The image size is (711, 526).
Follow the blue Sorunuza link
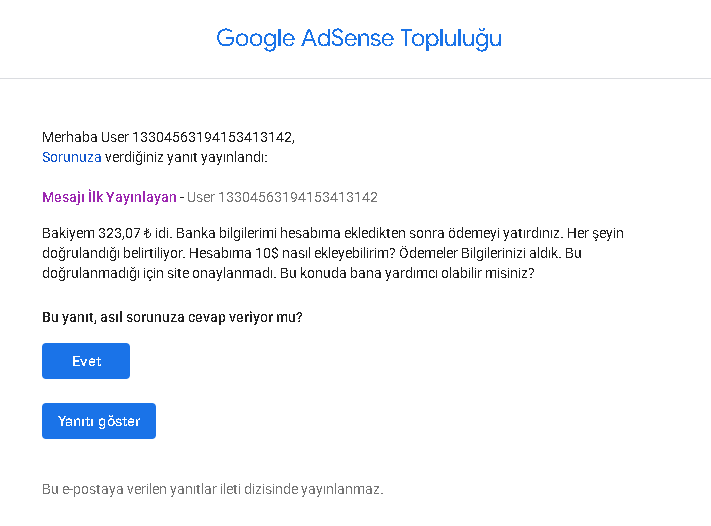72,157
